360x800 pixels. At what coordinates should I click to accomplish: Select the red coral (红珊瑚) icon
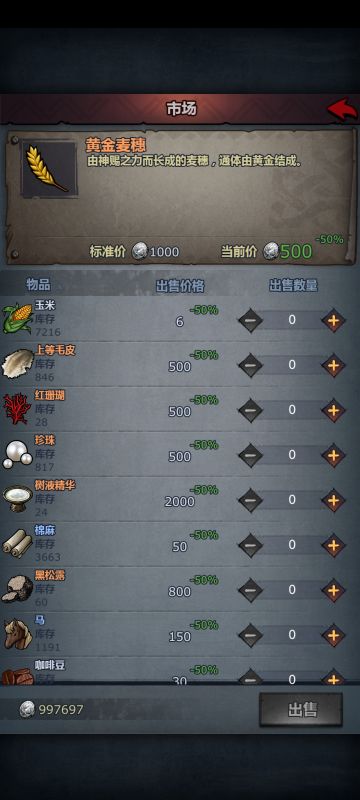click(17, 408)
